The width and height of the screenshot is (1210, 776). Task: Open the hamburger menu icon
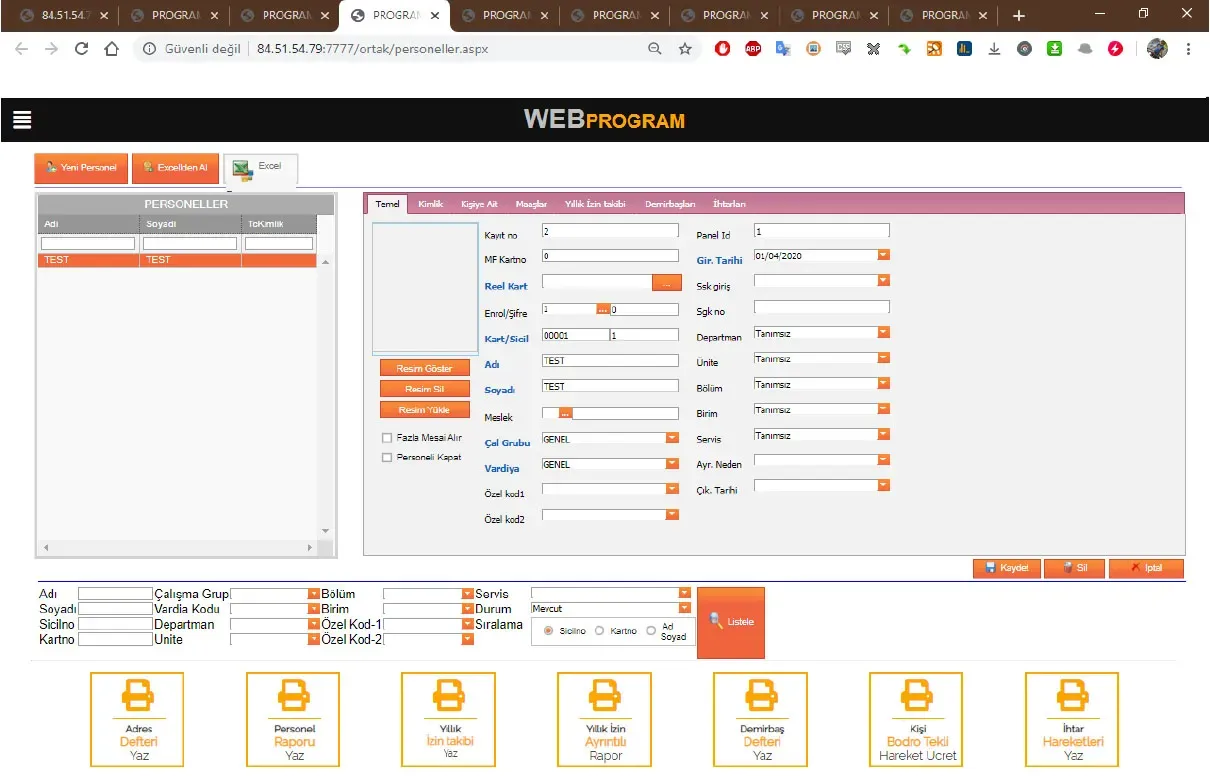click(22, 120)
